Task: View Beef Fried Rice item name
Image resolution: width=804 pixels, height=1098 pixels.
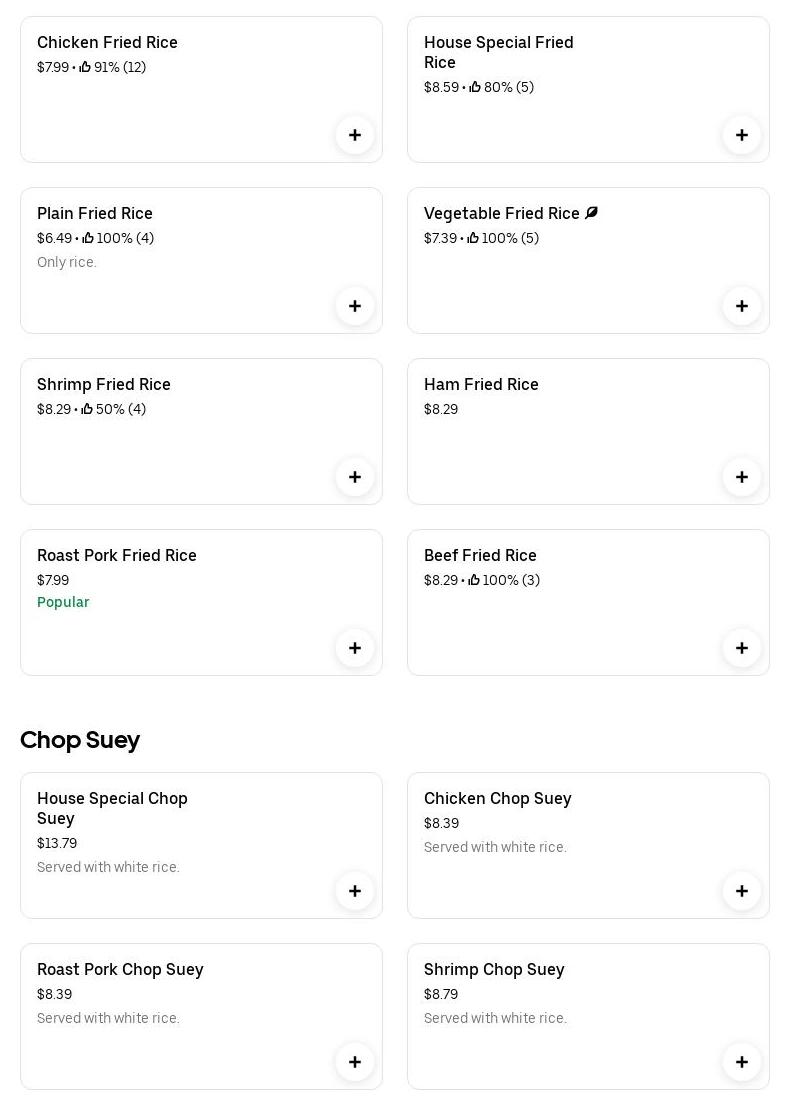Action: click(x=480, y=556)
